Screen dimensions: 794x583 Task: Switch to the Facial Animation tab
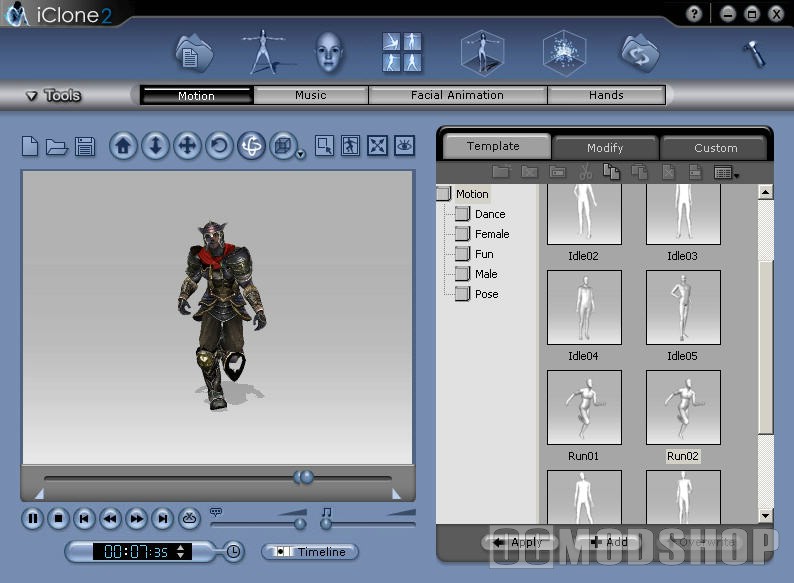(457, 95)
